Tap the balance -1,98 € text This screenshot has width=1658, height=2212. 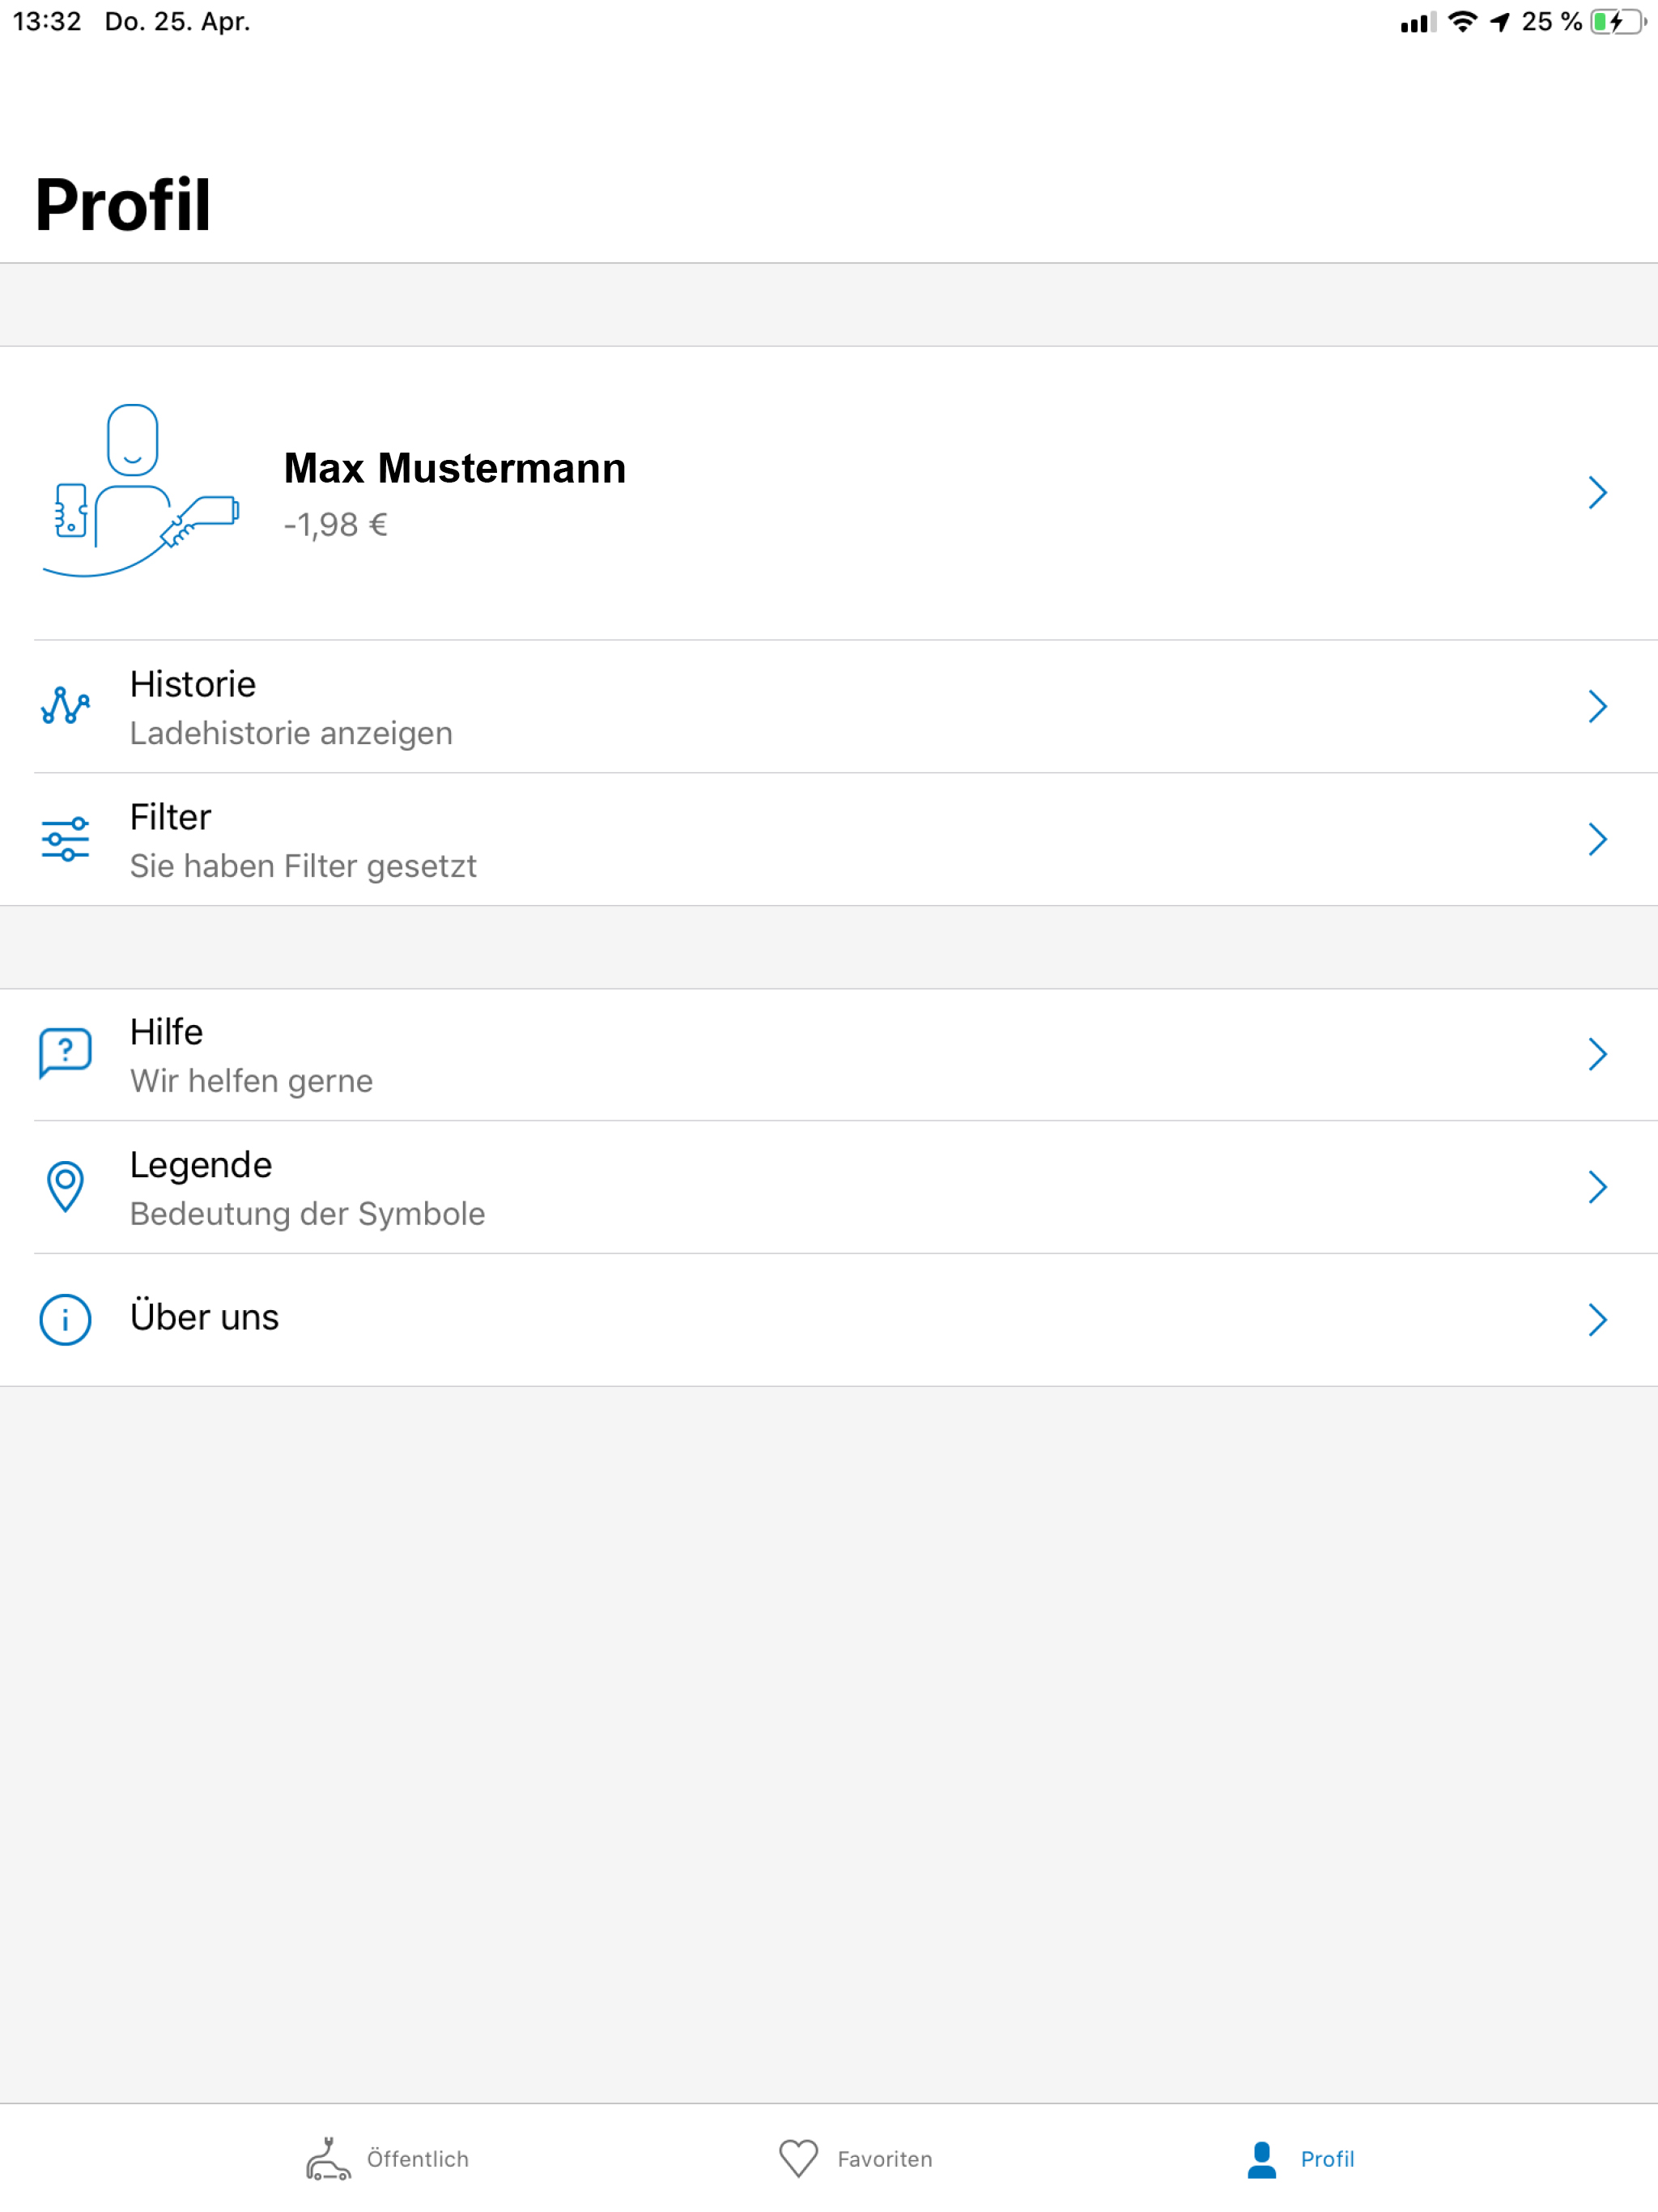pos(335,525)
